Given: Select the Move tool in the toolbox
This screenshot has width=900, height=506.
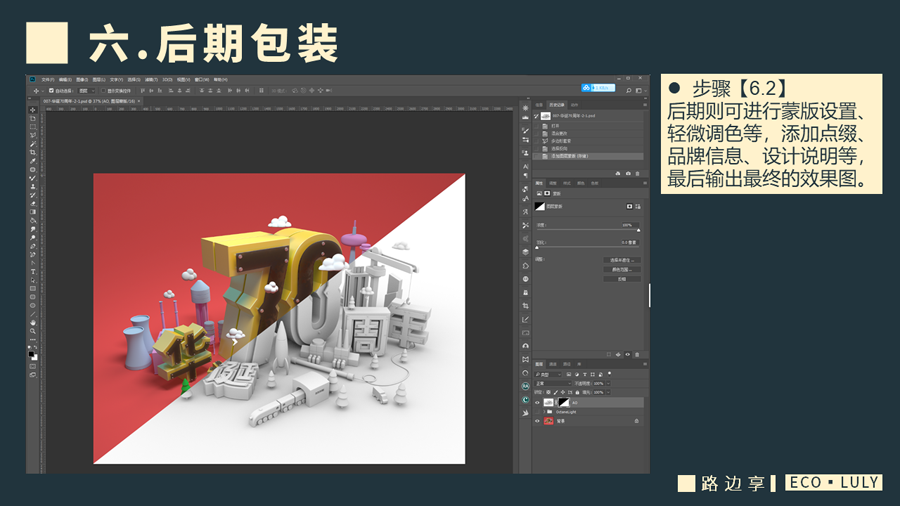Looking at the screenshot, I should click(33, 110).
